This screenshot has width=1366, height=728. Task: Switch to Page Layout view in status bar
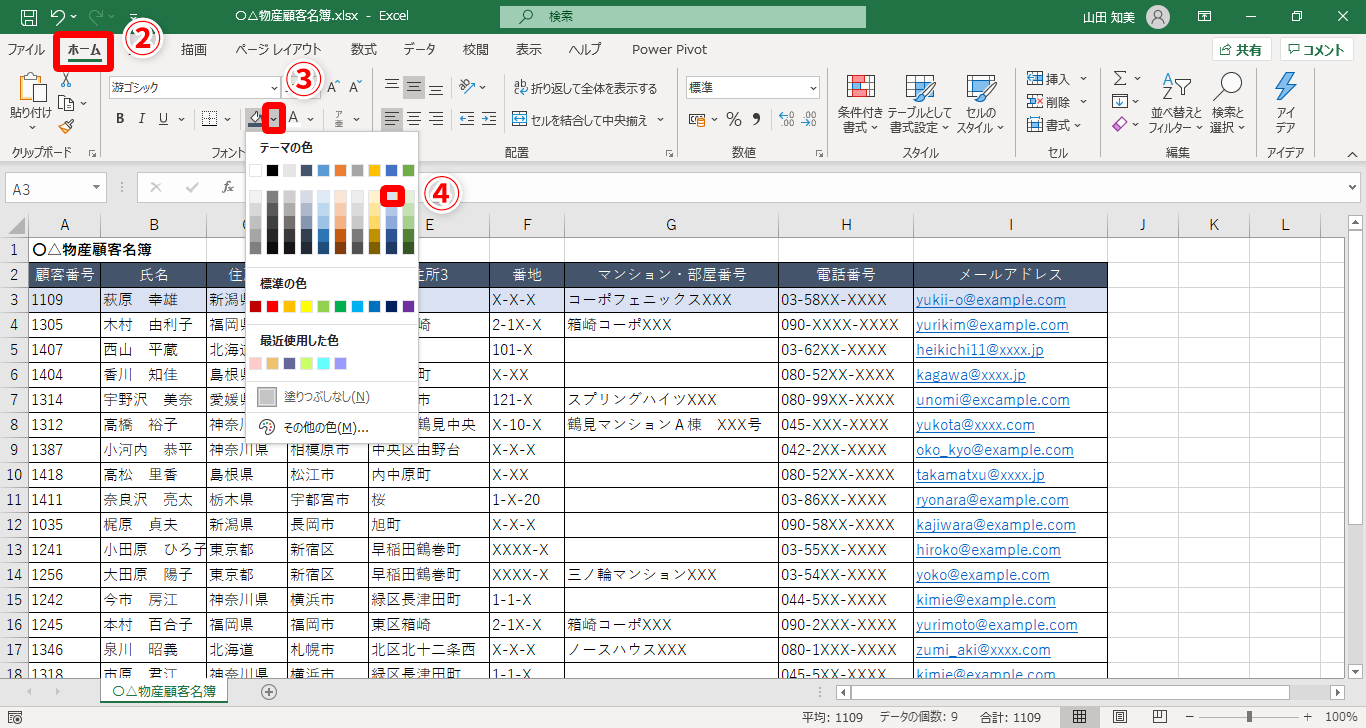click(1120, 716)
